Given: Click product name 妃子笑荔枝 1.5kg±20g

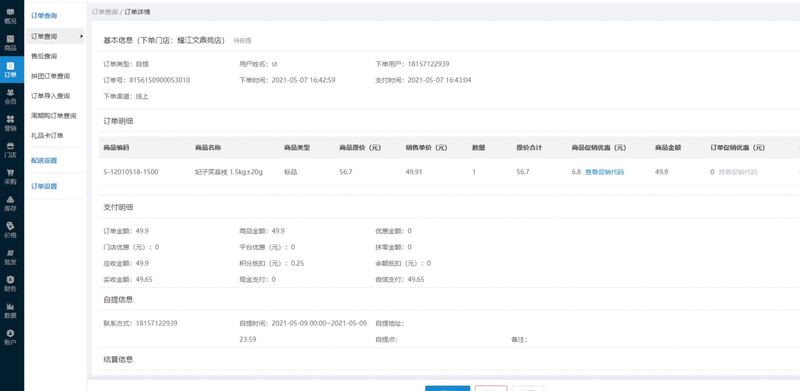Looking at the screenshot, I should pyautogui.click(x=229, y=172).
